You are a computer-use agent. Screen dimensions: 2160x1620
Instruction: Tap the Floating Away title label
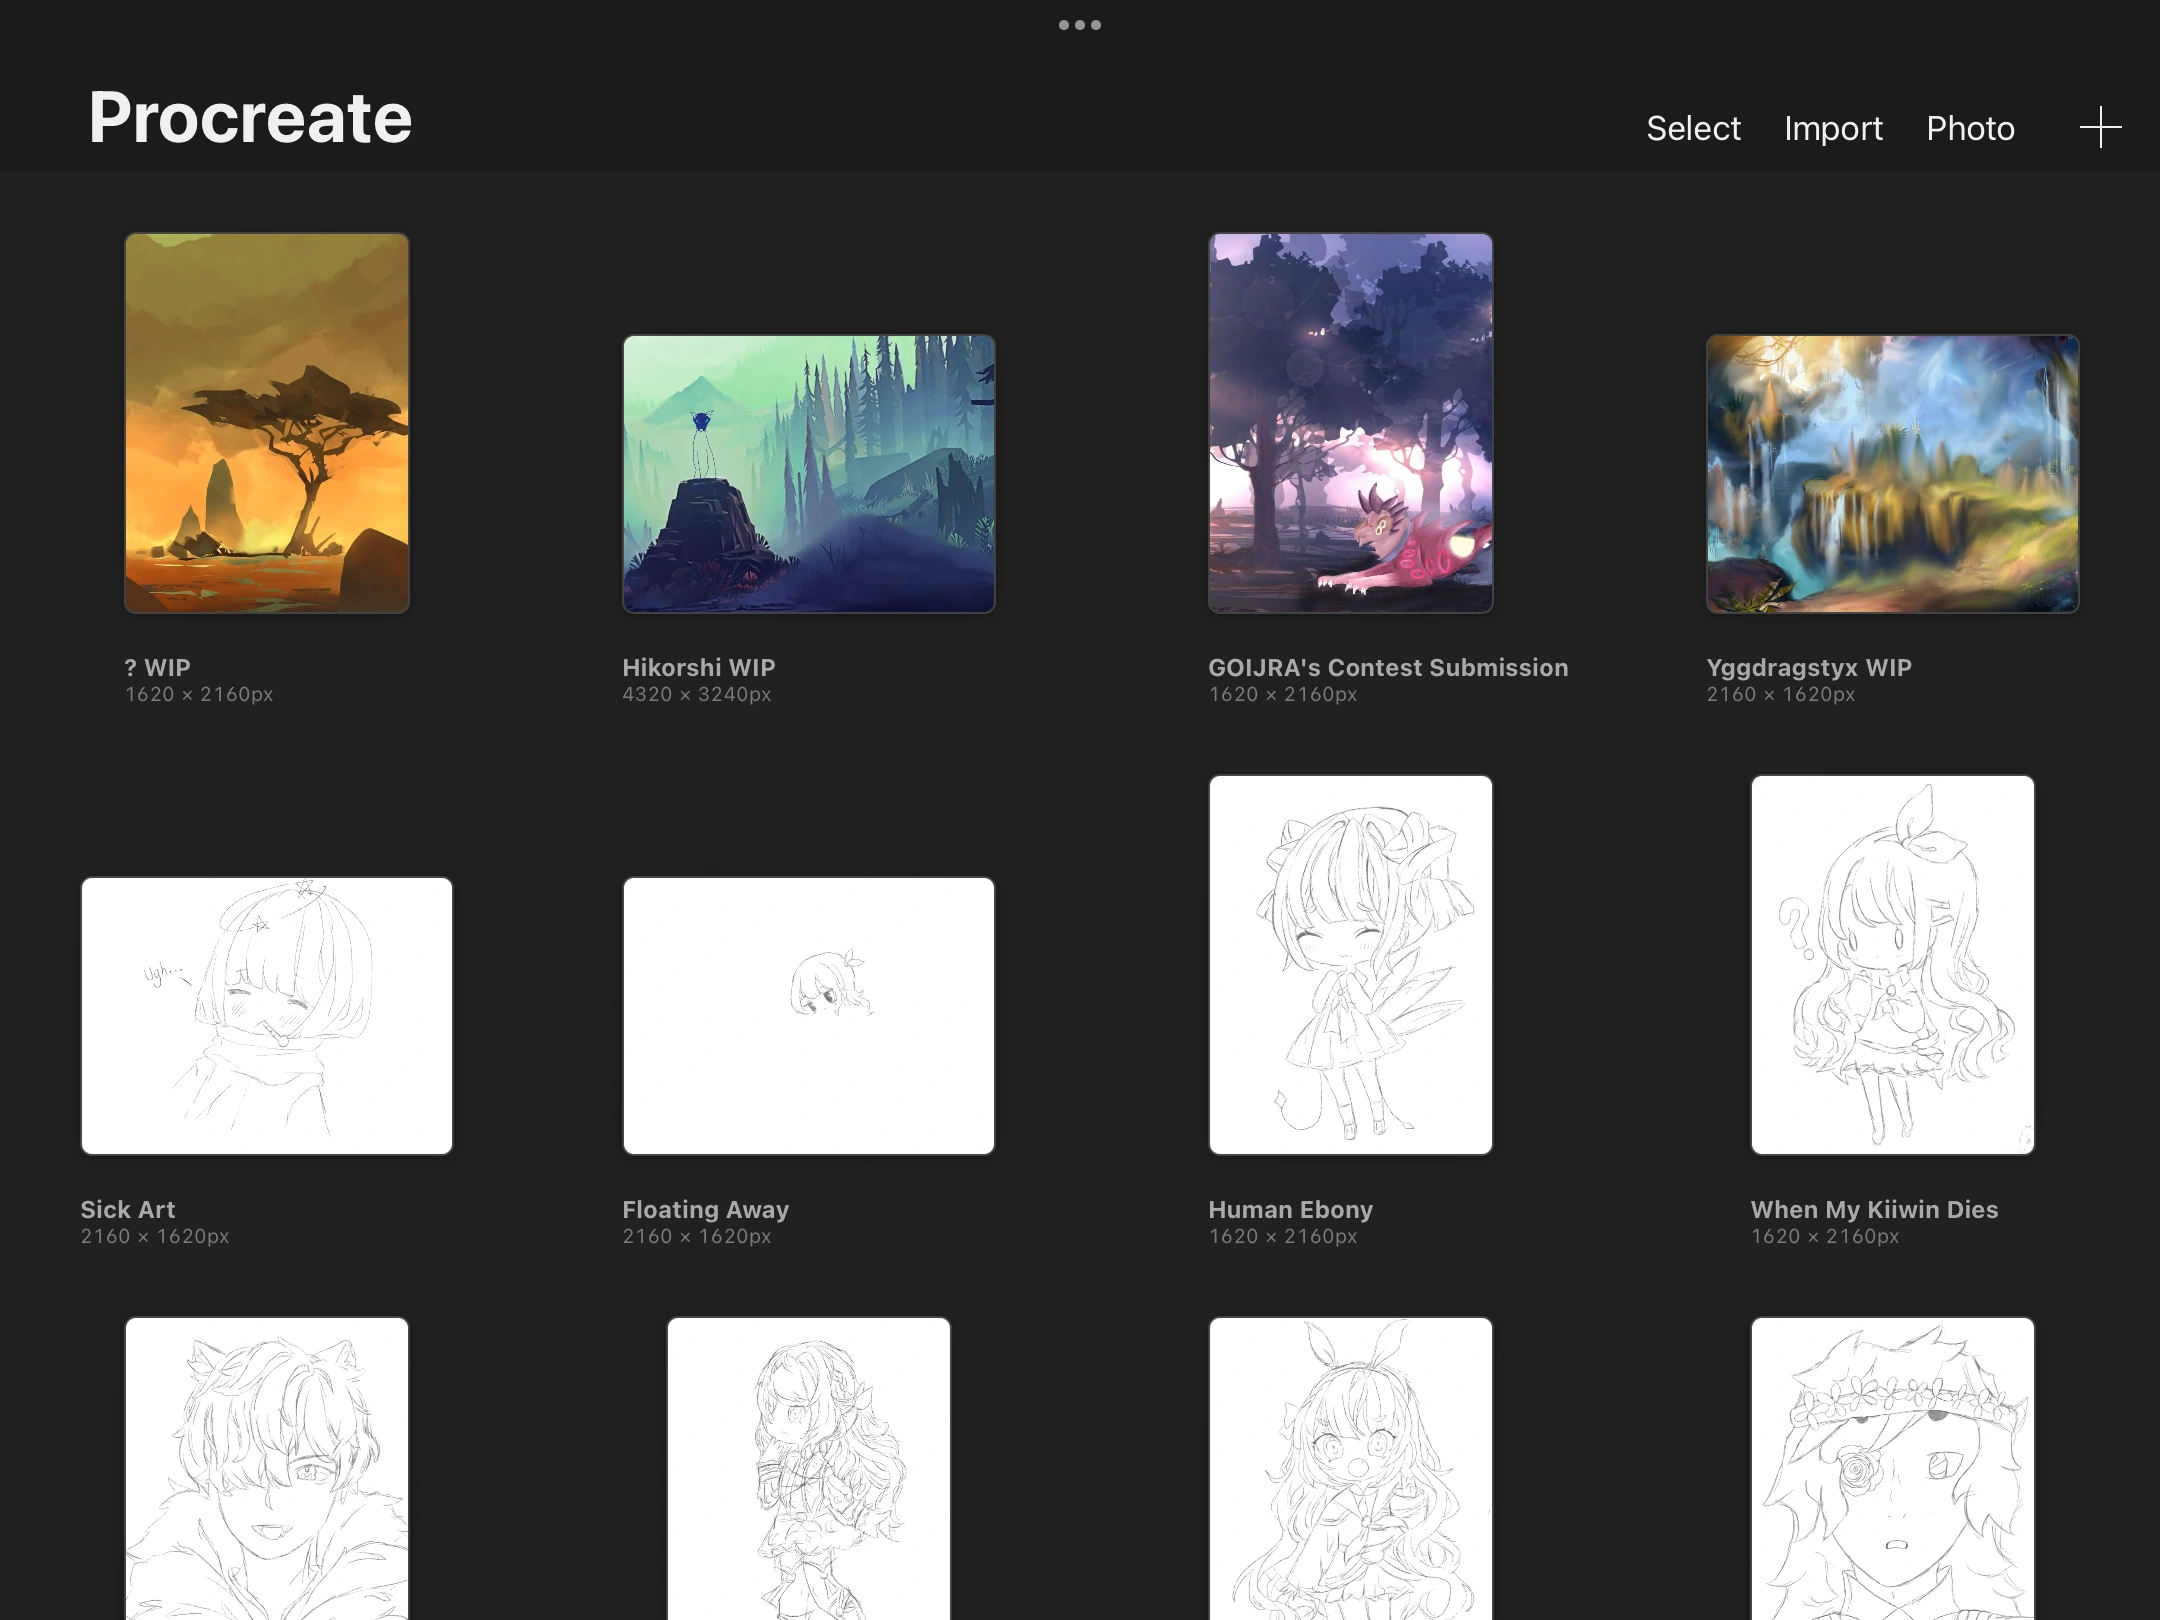pos(704,1209)
